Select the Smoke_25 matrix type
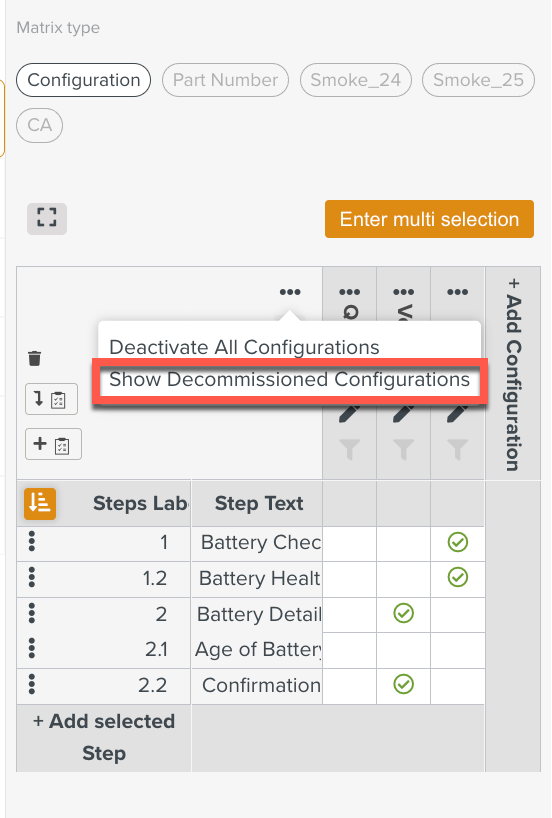Viewport: 552px width, 818px height. pyautogui.click(x=478, y=80)
